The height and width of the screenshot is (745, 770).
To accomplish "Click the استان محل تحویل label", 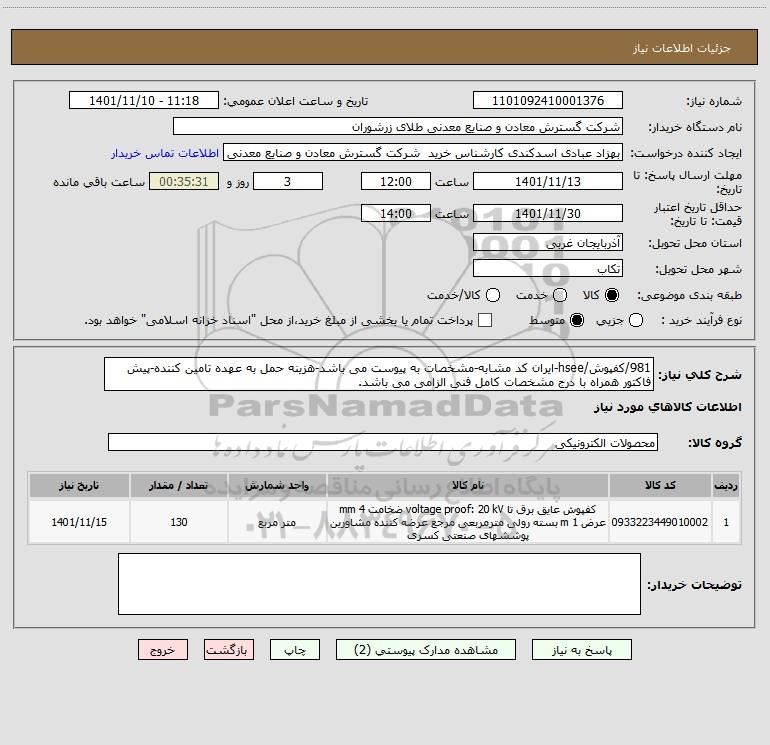I will [695, 243].
